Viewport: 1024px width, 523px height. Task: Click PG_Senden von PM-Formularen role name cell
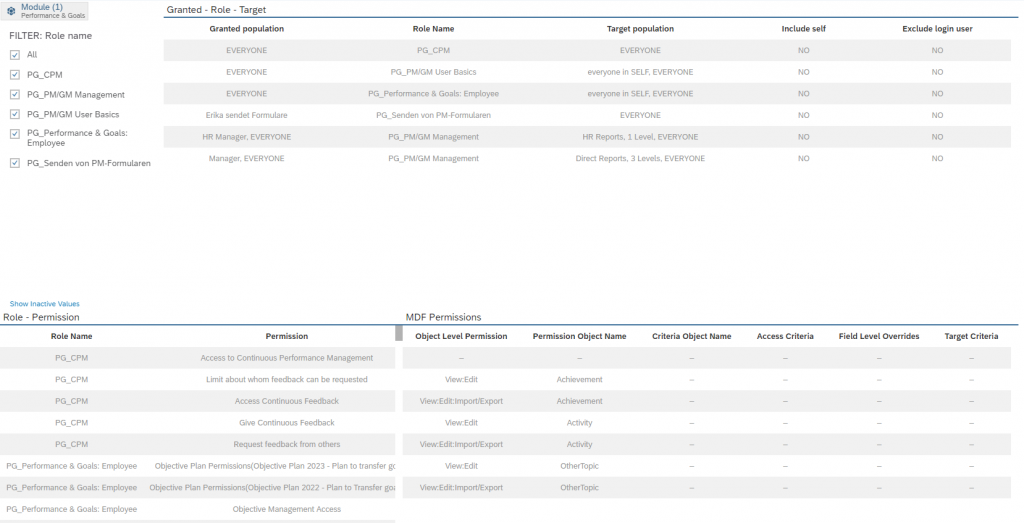433,115
